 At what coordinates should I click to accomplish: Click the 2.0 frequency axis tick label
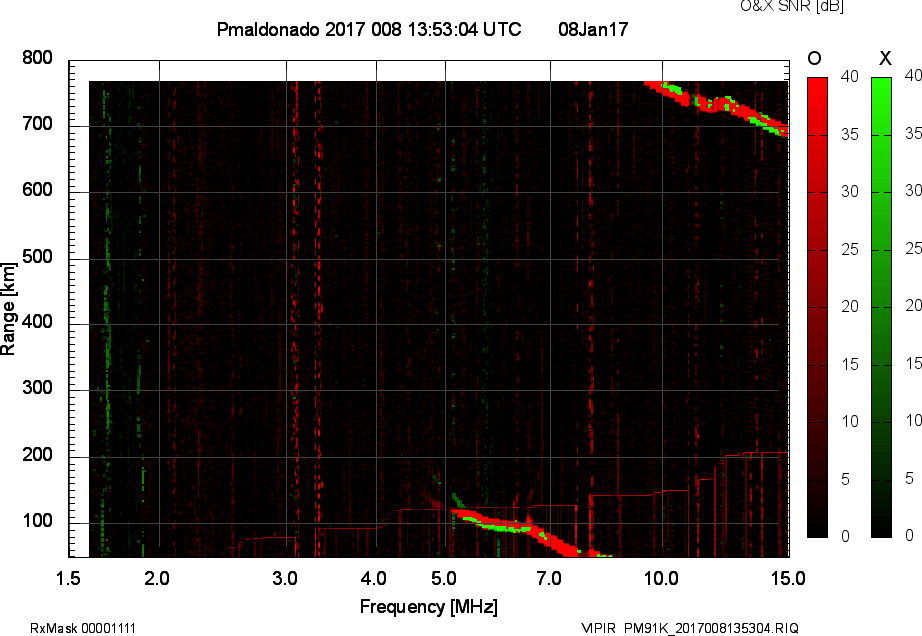click(157, 578)
